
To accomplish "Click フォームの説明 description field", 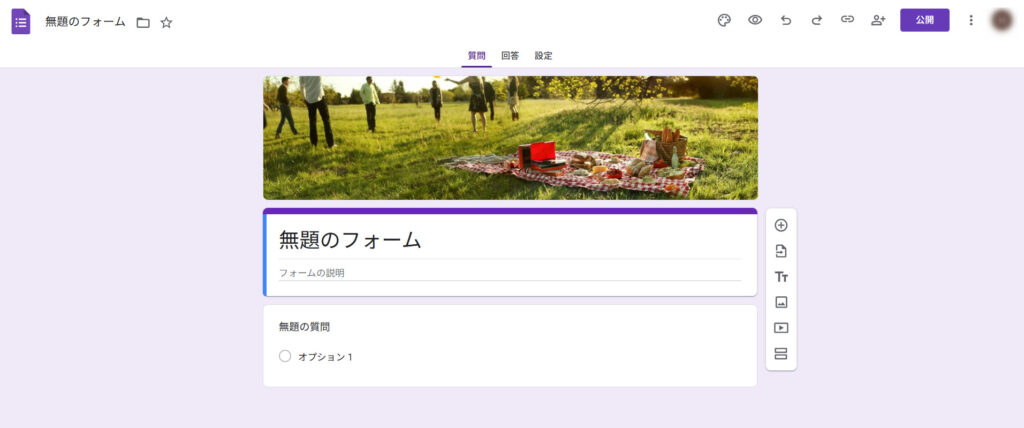I will click(510, 273).
